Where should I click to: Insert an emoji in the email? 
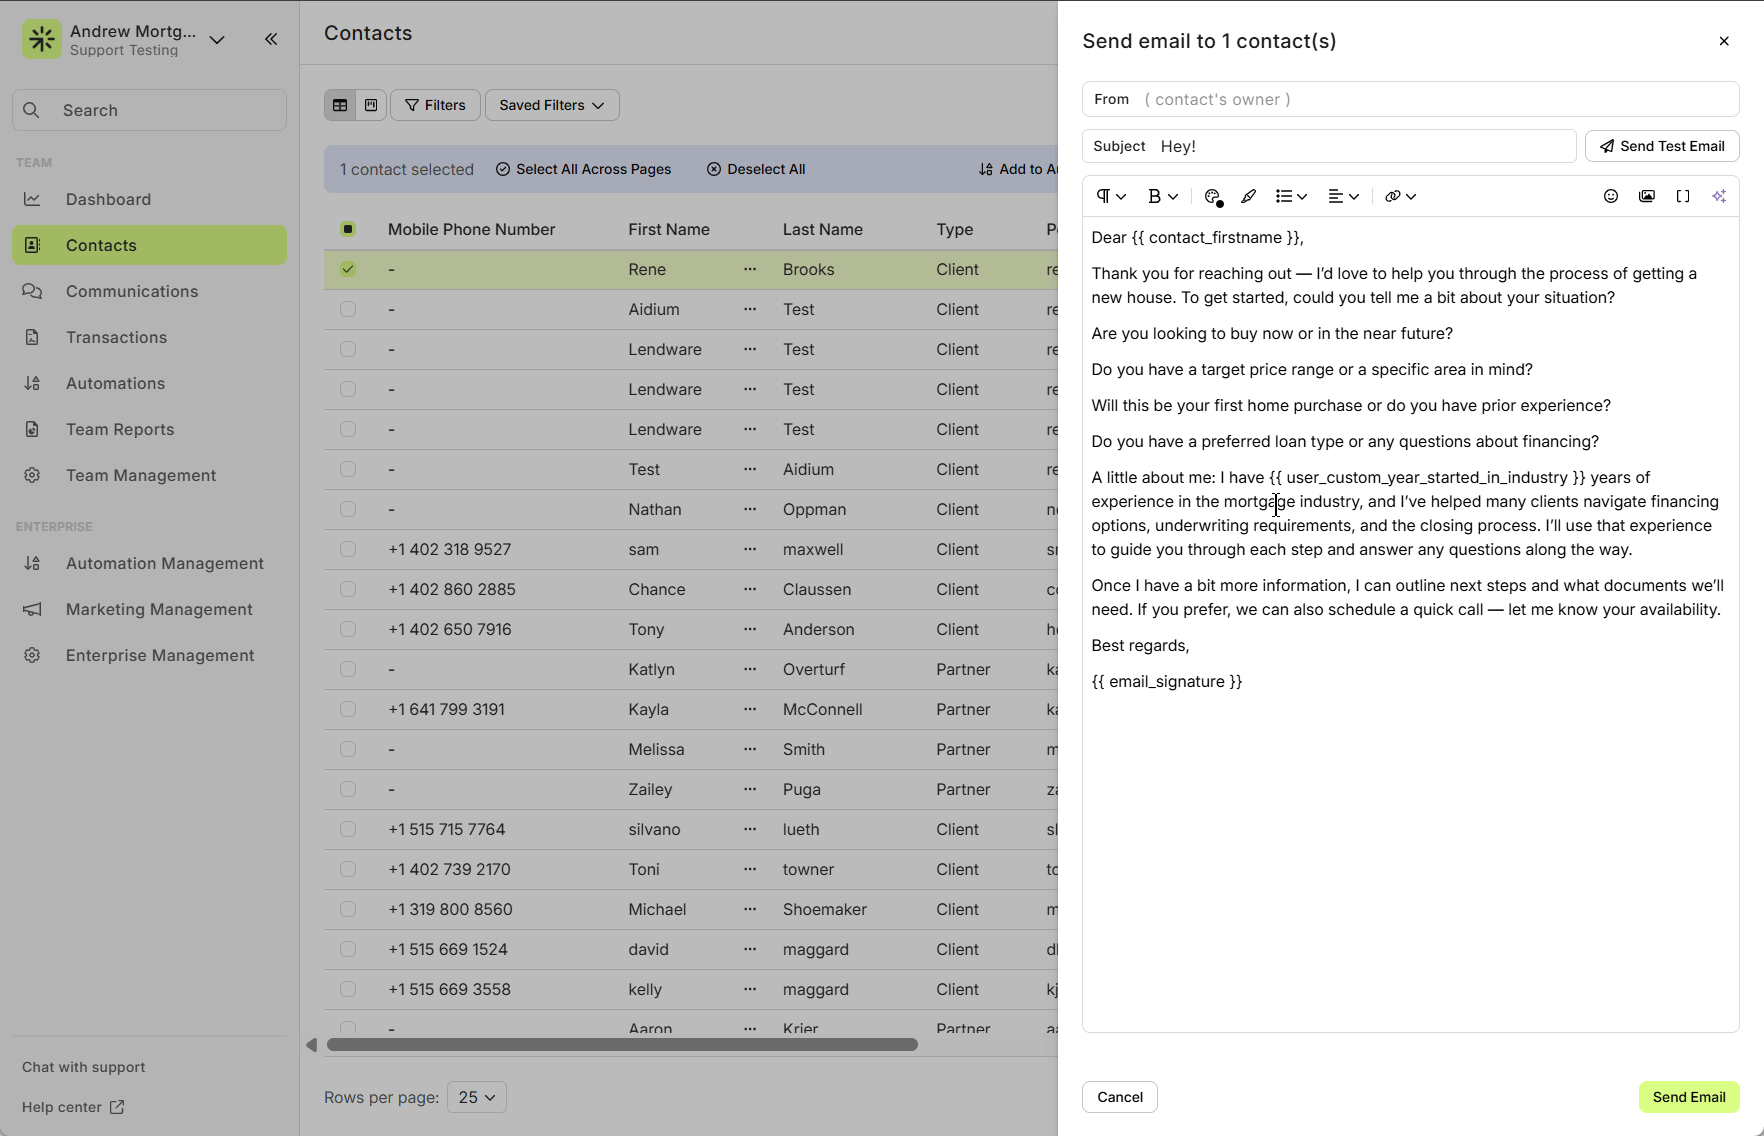pos(1610,196)
